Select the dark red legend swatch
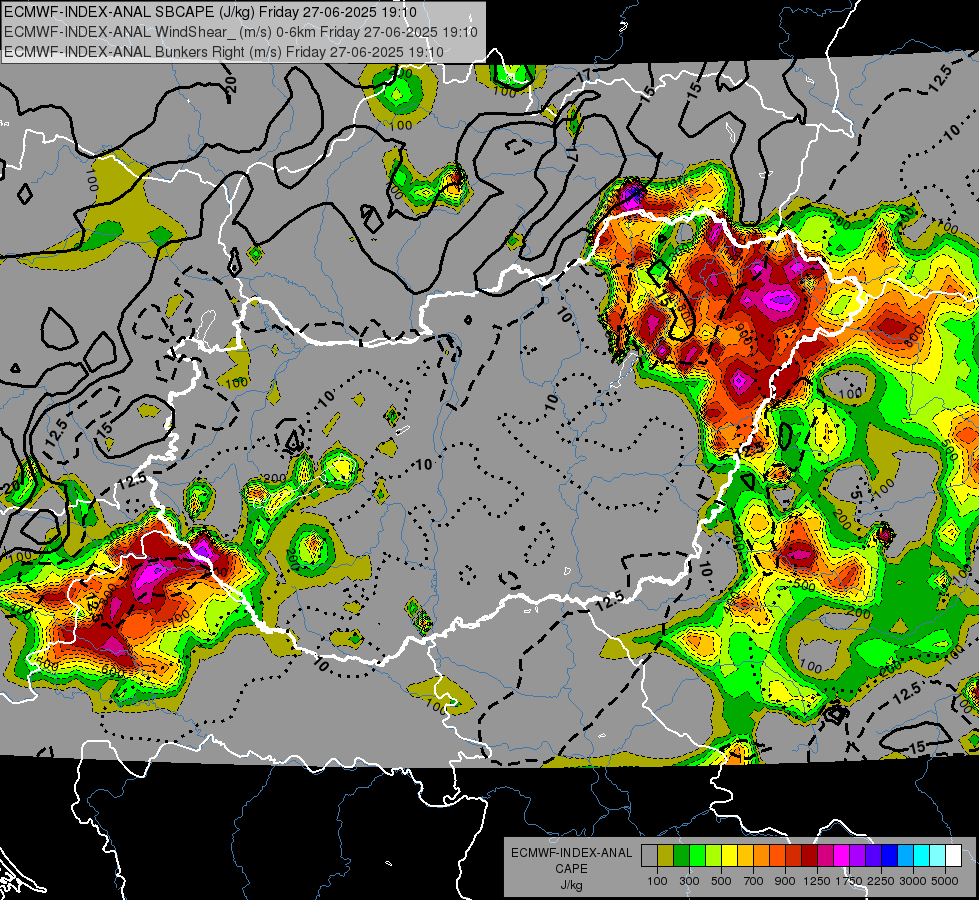The width and height of the screenshot is (979, 900). tap(809, 856)
